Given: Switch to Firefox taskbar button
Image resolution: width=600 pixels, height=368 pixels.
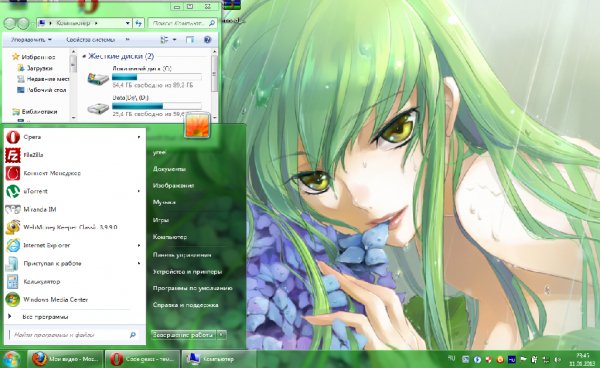Looking at the screenshot, I should click(x=65, y=359).
